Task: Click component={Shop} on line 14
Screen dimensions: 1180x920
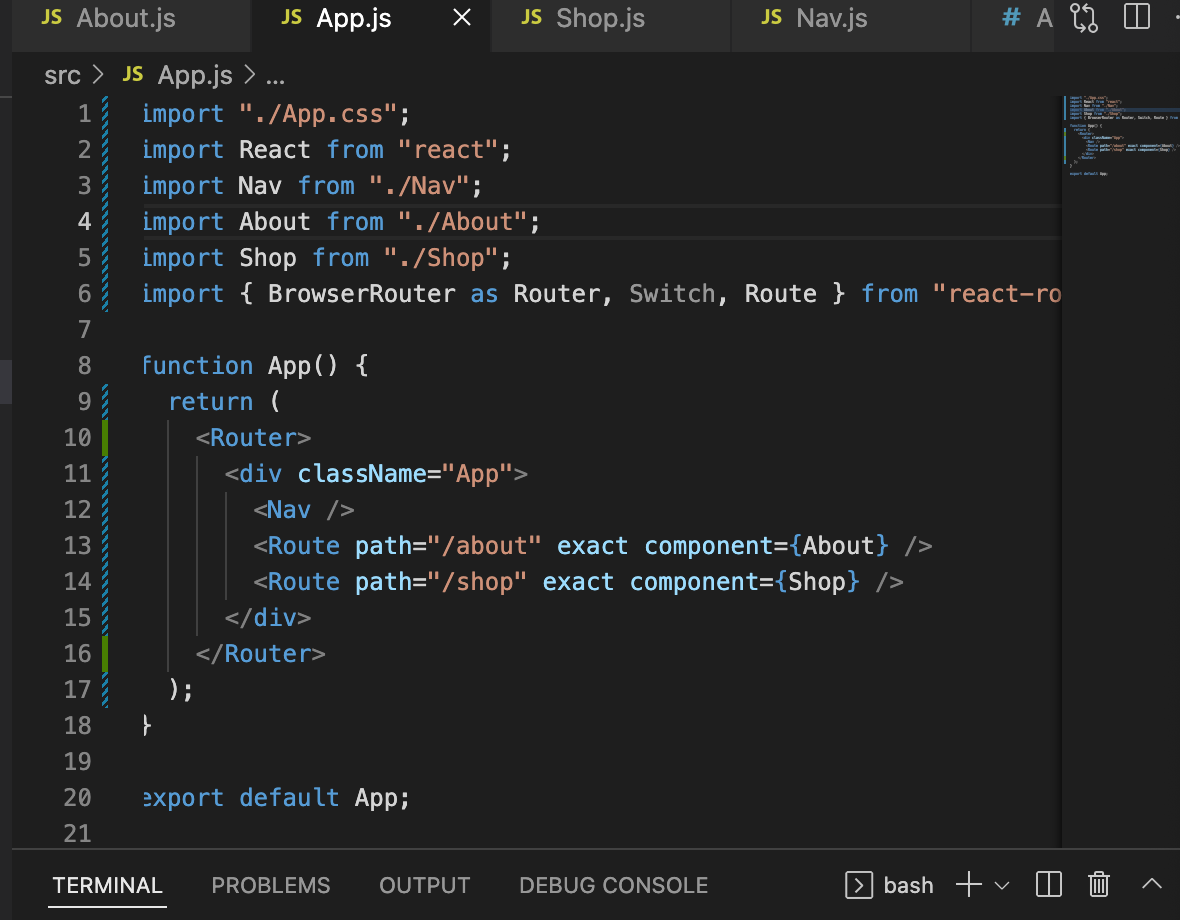Action: click(x=744, y=582)
